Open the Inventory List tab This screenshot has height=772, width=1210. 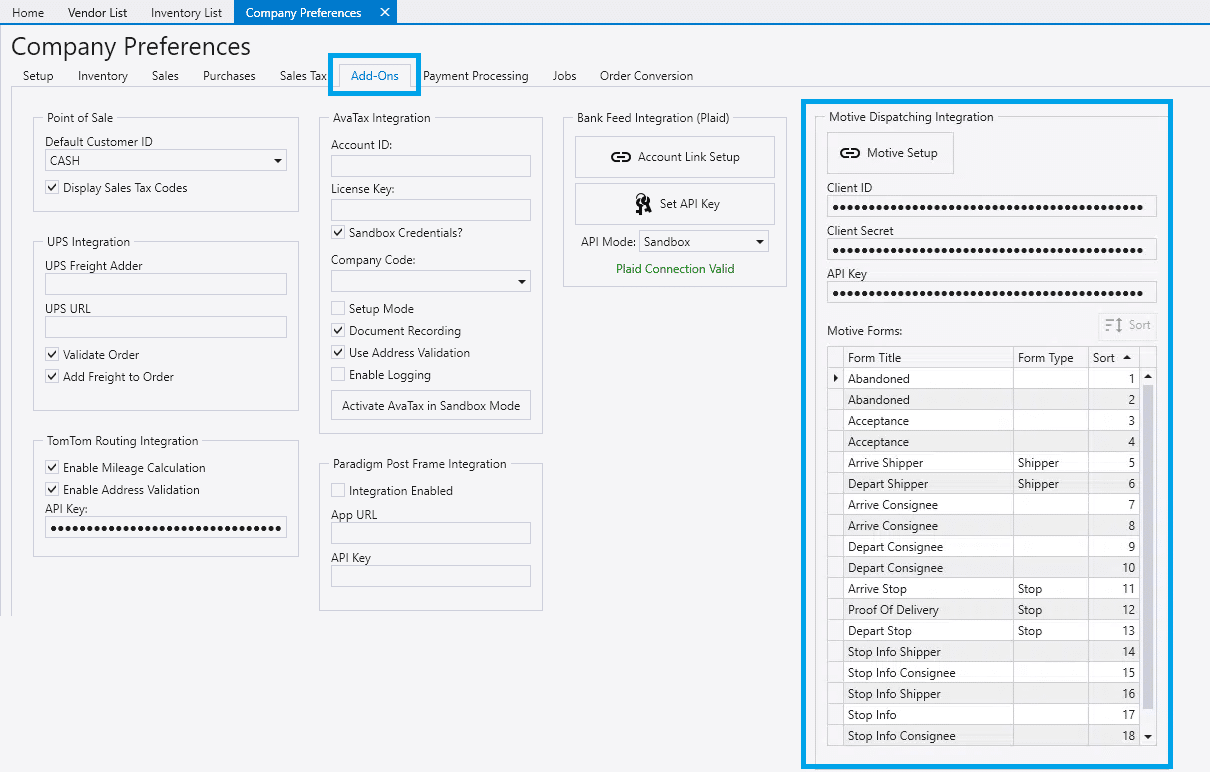tap(186, 13)
